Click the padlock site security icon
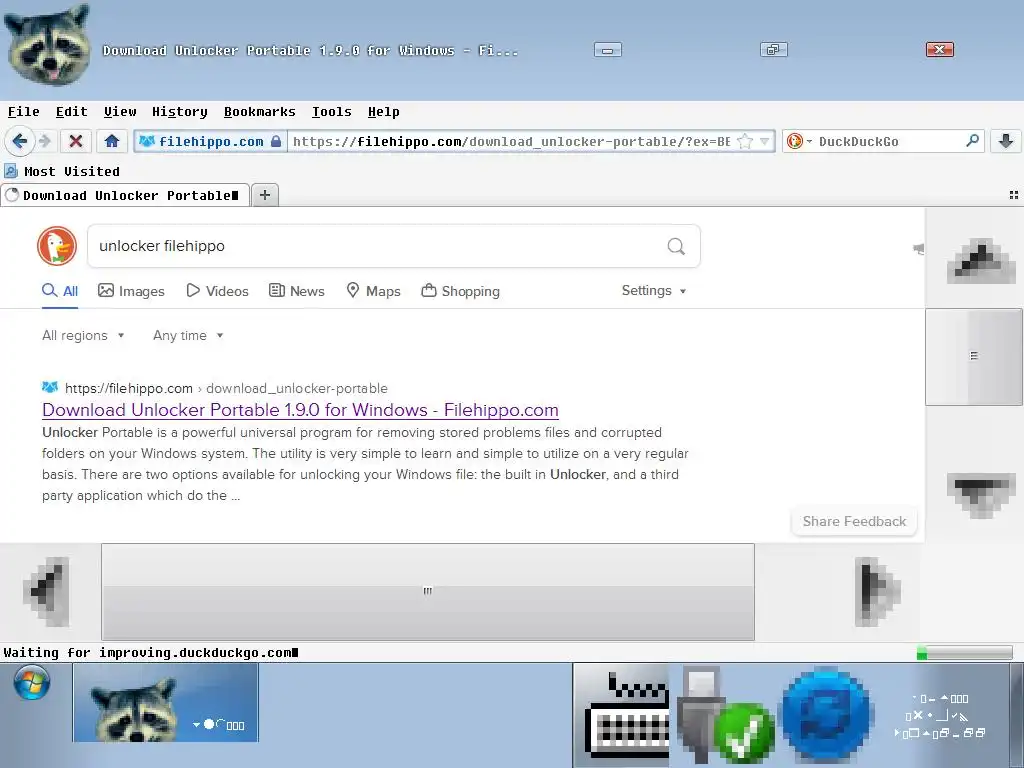 (x=276, y=141)
